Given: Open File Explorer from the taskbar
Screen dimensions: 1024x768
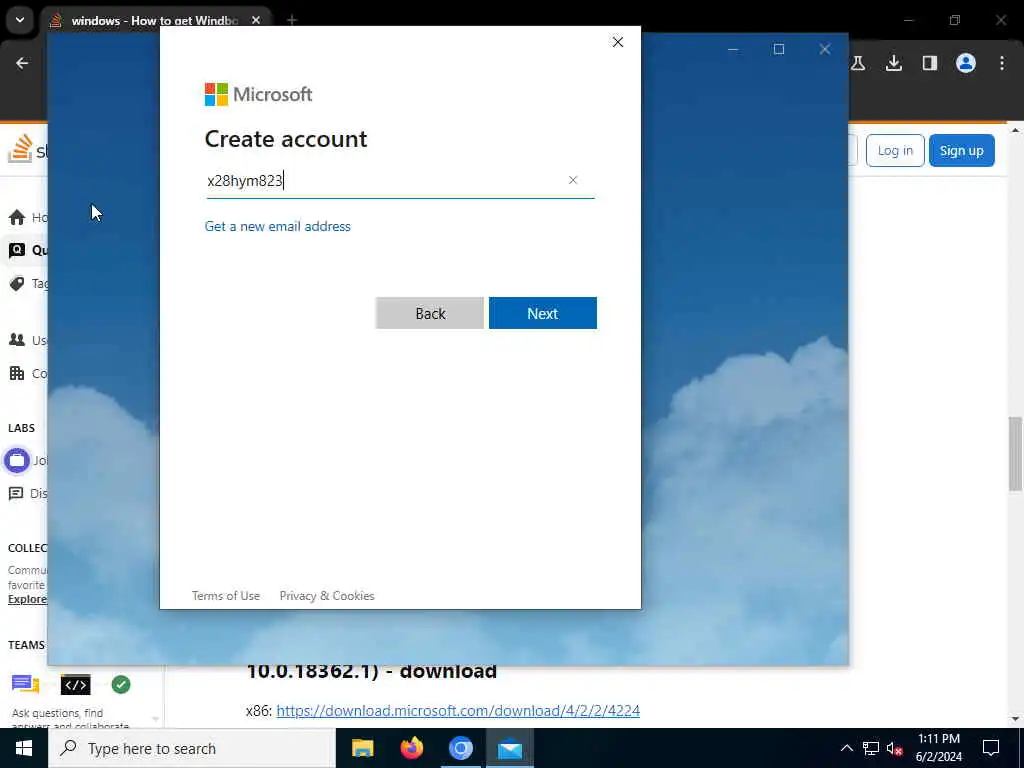Looking at the screenshot, I should [362, 748].
